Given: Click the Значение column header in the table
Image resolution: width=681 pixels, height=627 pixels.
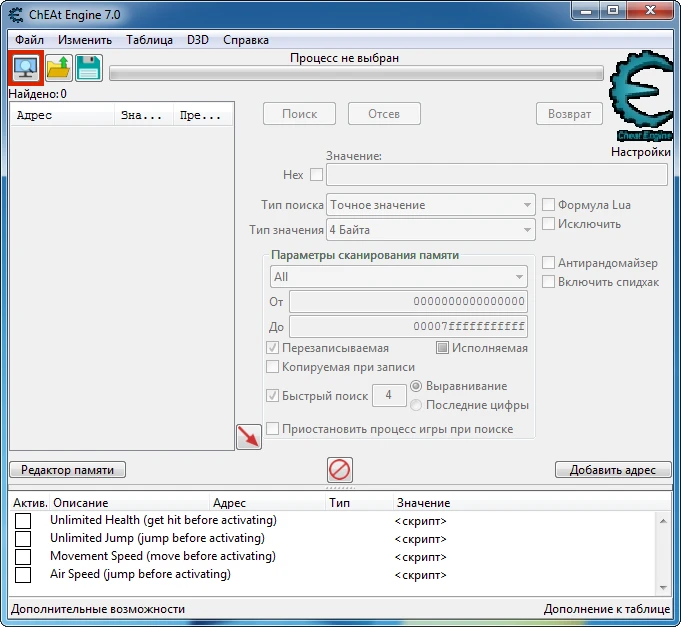Looking at the screenshot, I should point(532,503).
